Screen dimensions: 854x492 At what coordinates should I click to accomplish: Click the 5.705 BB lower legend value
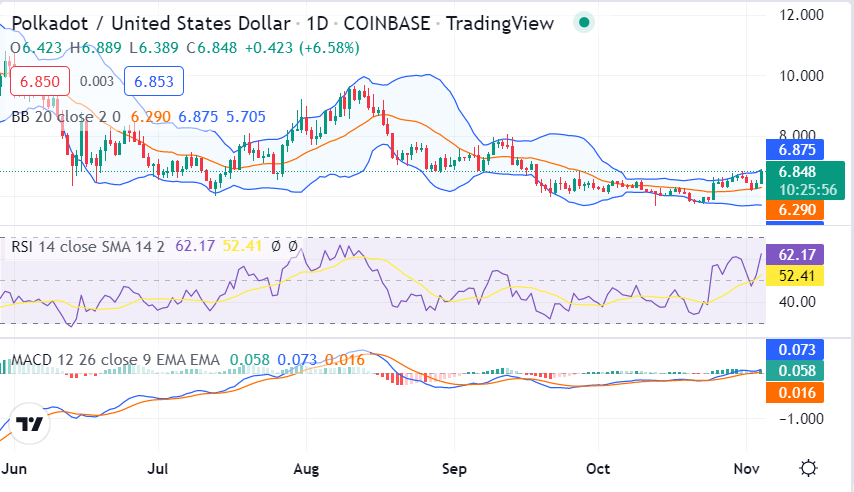click(x=246, y=117)
